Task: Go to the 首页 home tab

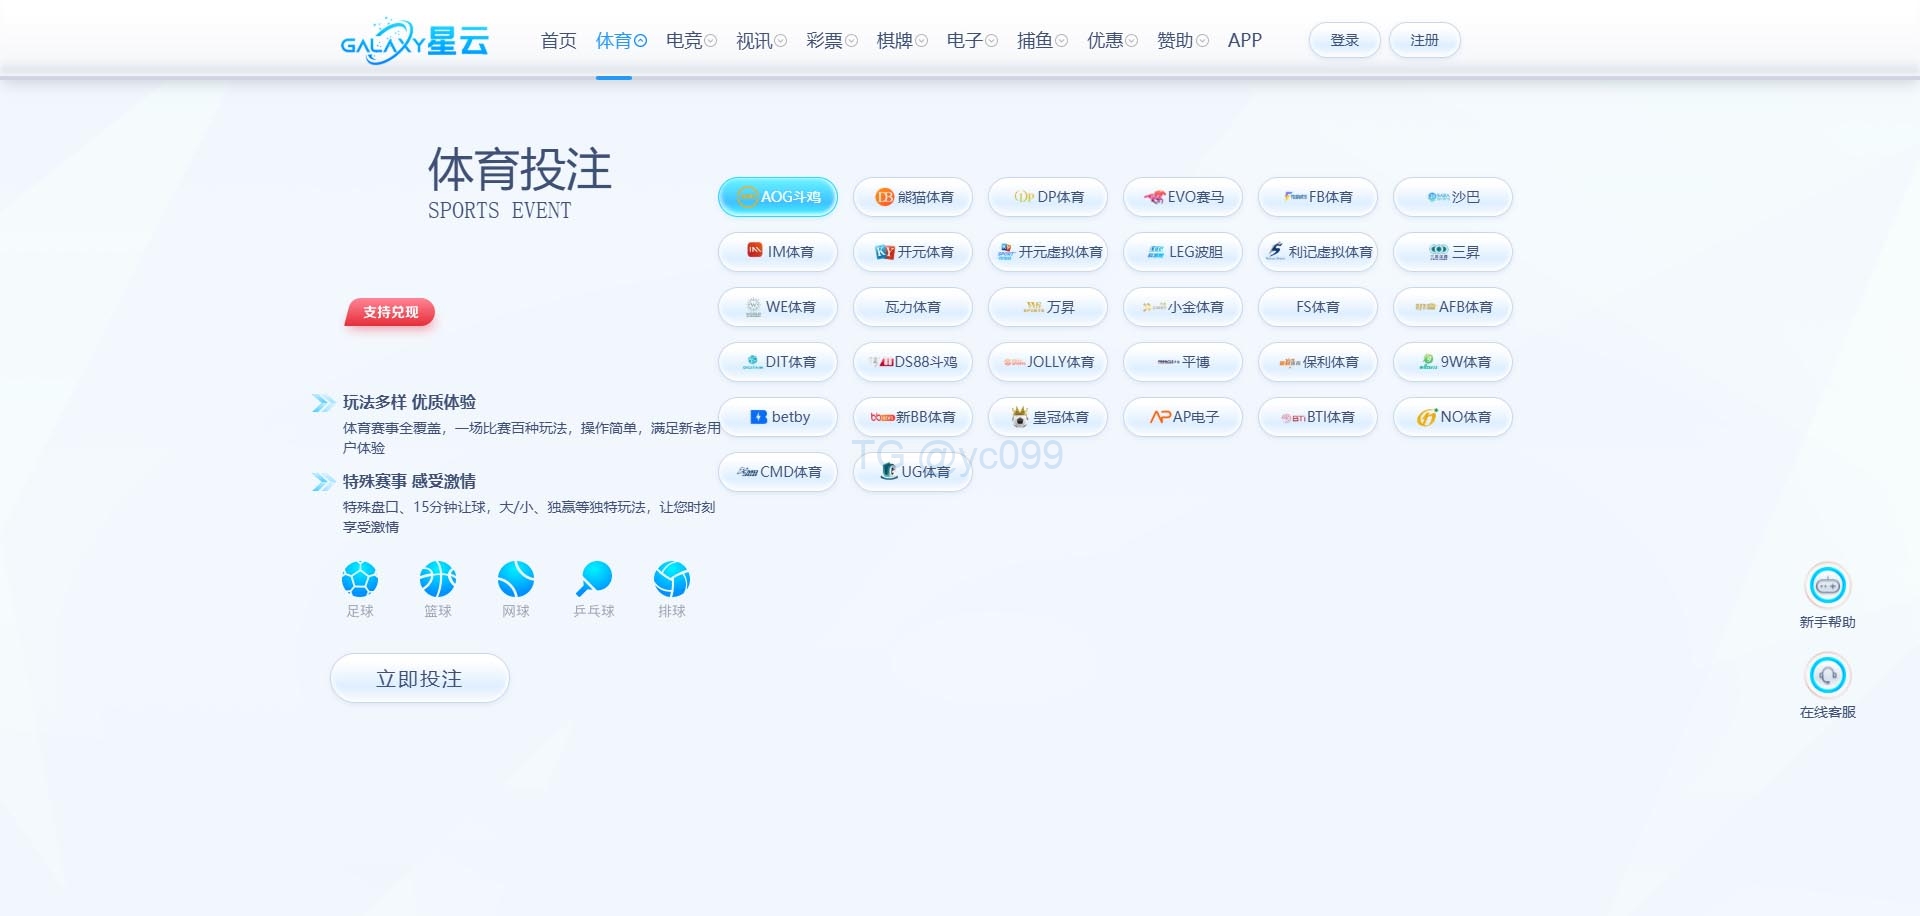Action: coord(558,41)
